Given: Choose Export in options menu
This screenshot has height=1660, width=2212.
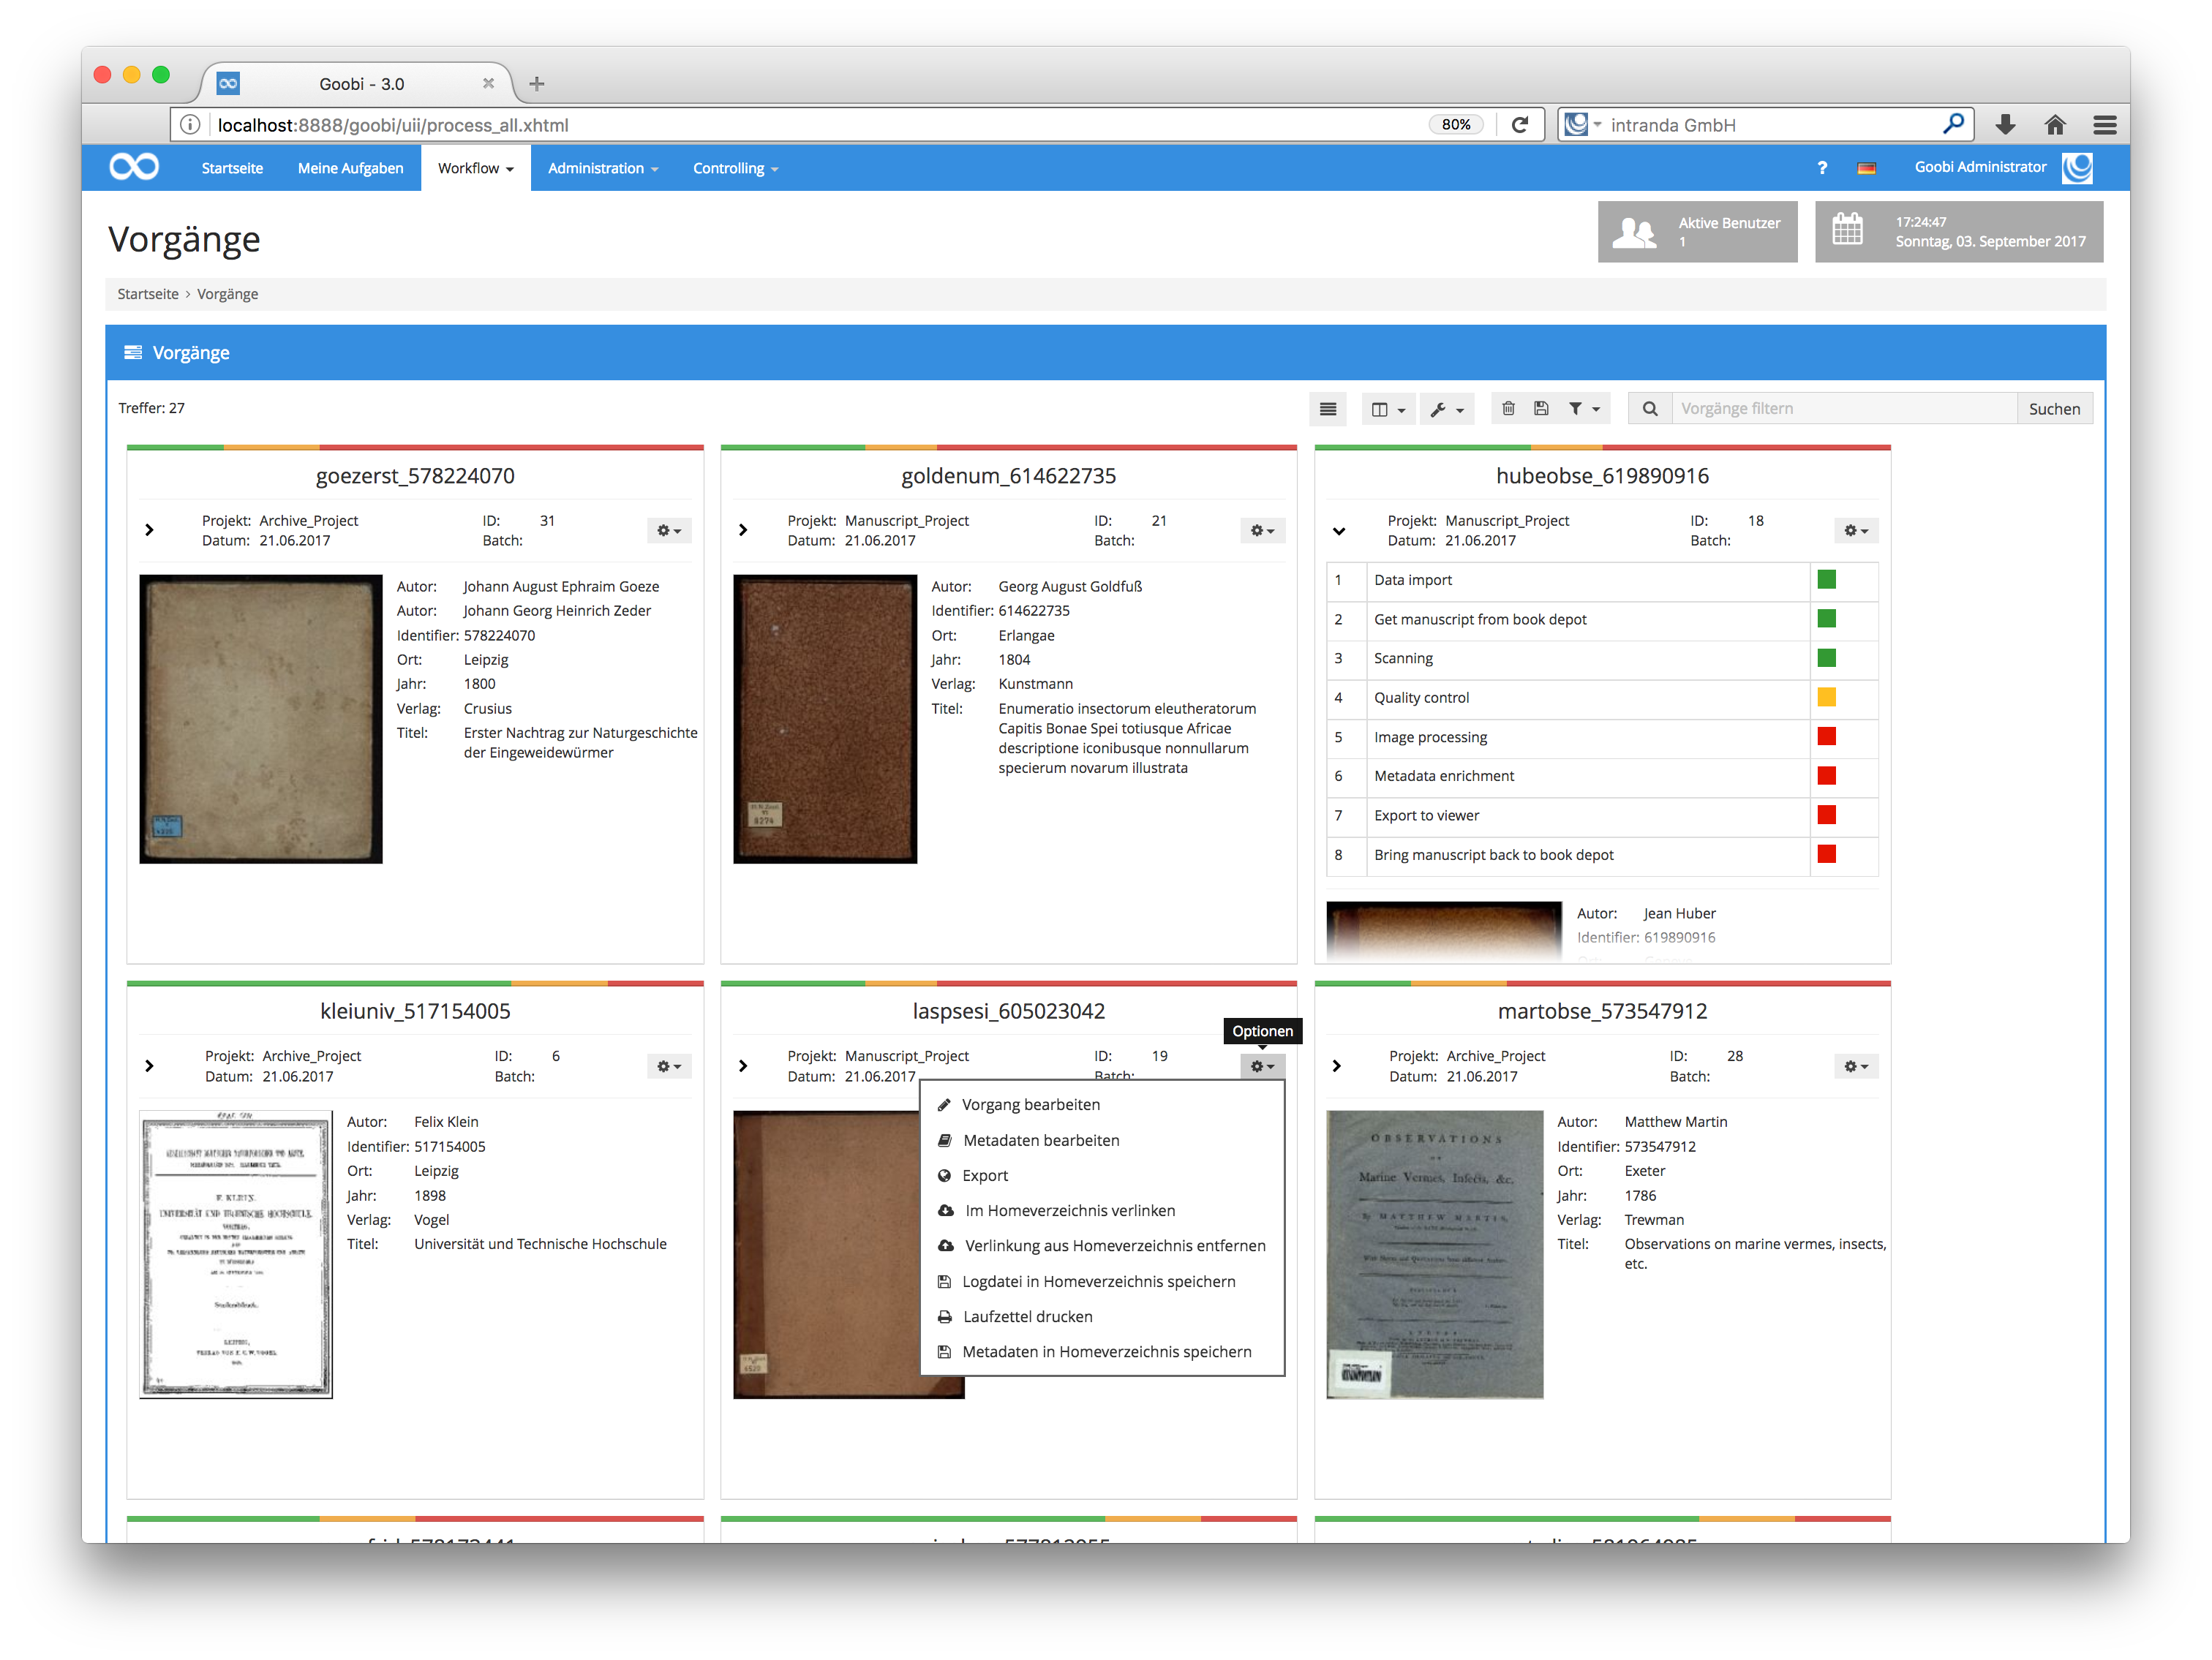Looking at the screenshot, I should point(1102,1176).
